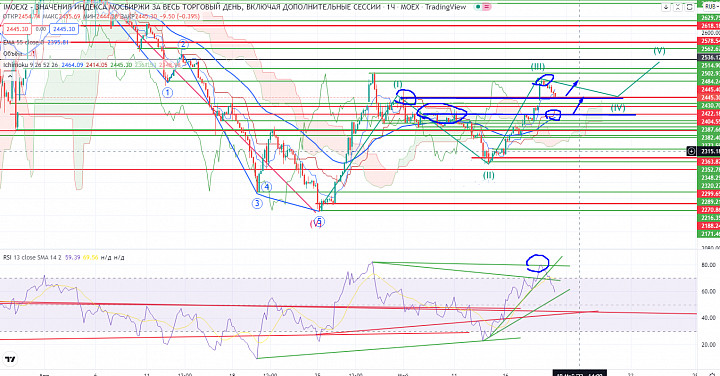Click the RSI scale value 20.00
The image size is (720, 376).
click(709, 344)
